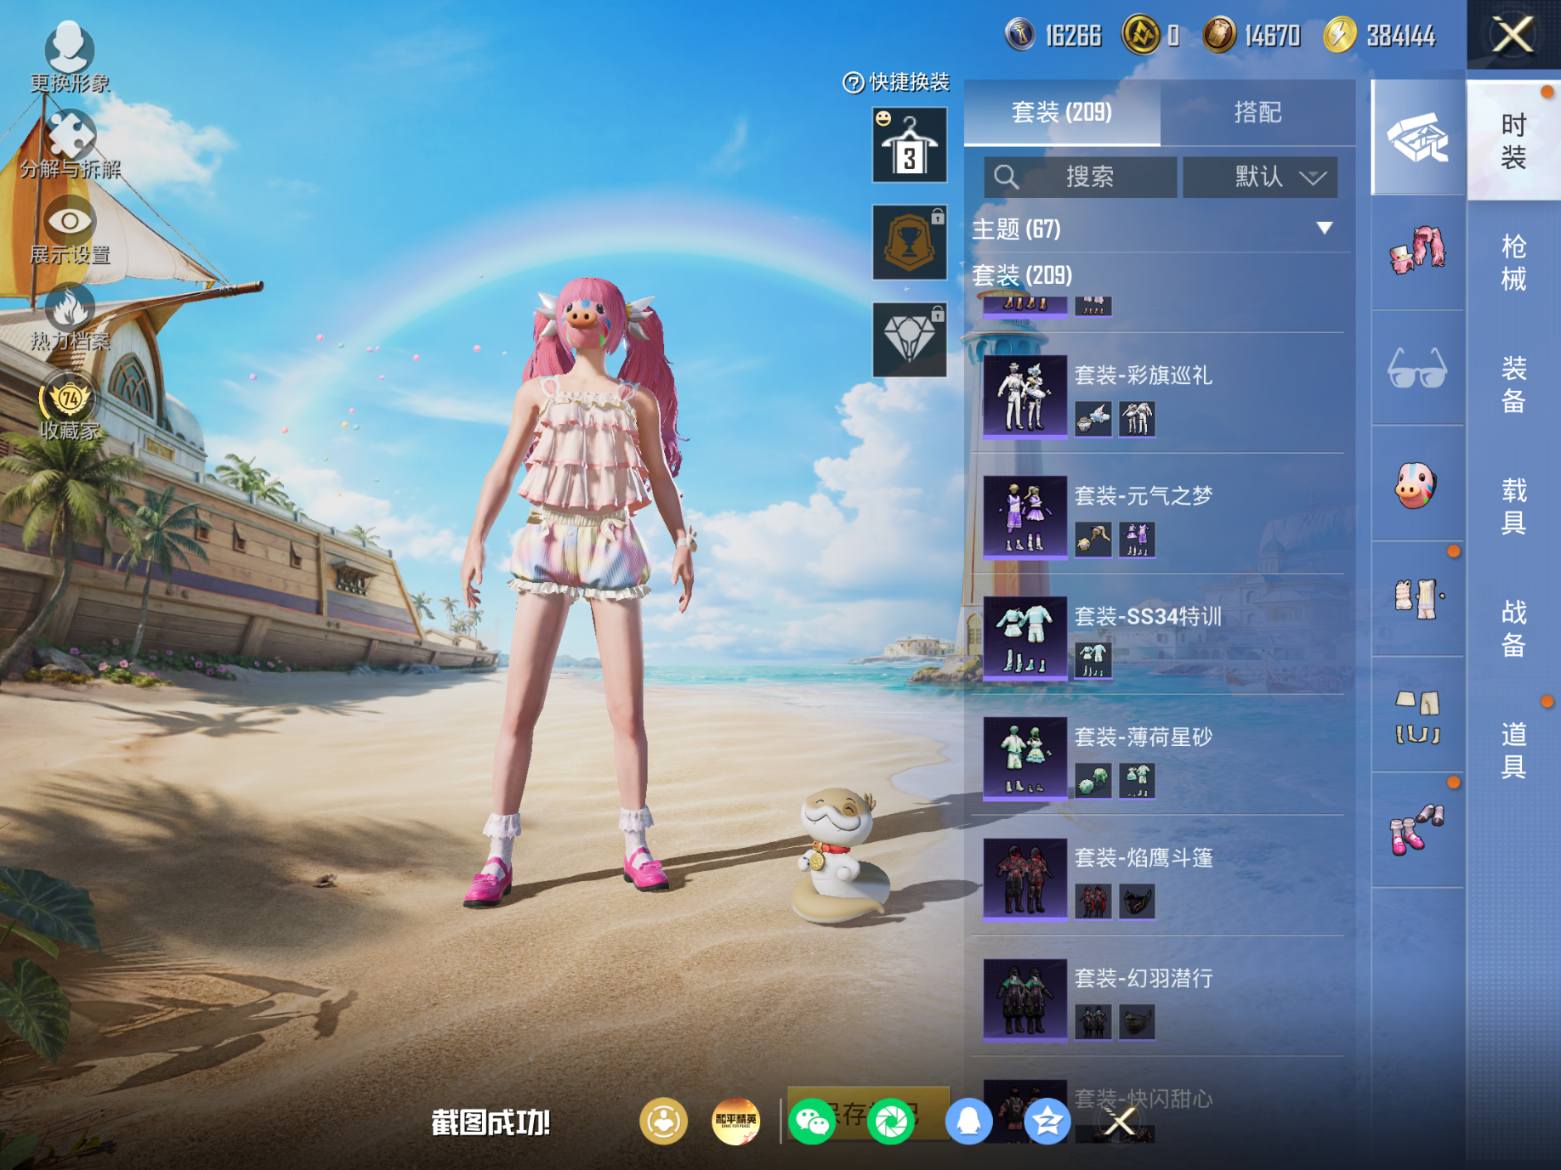
Task: Switch to the 道具 side tab
Action: coord(1513,750)
